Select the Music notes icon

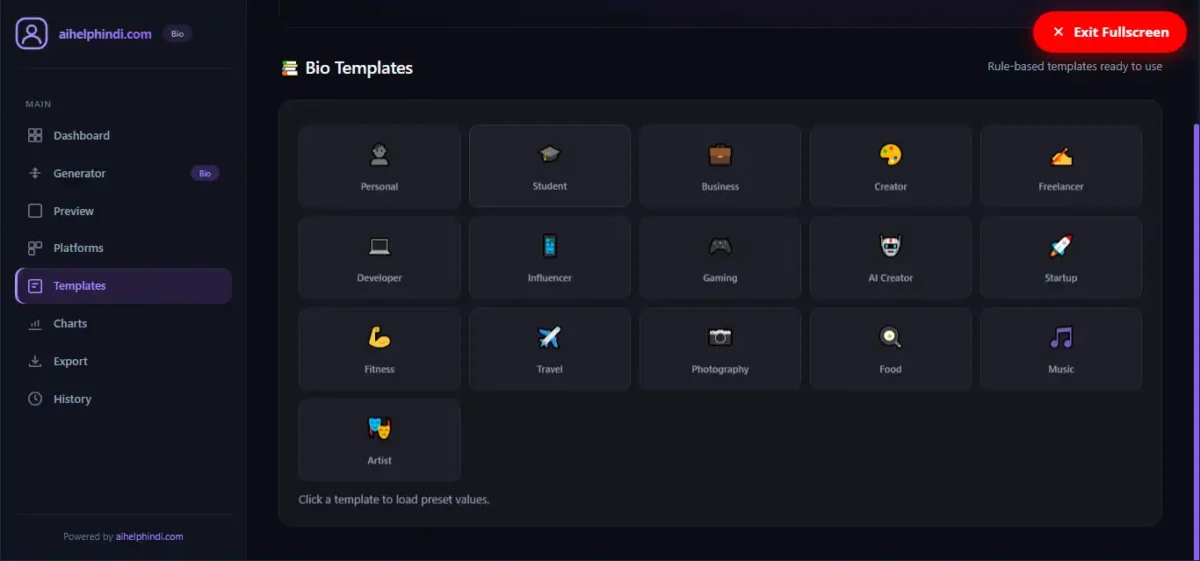coord(1061,337)
